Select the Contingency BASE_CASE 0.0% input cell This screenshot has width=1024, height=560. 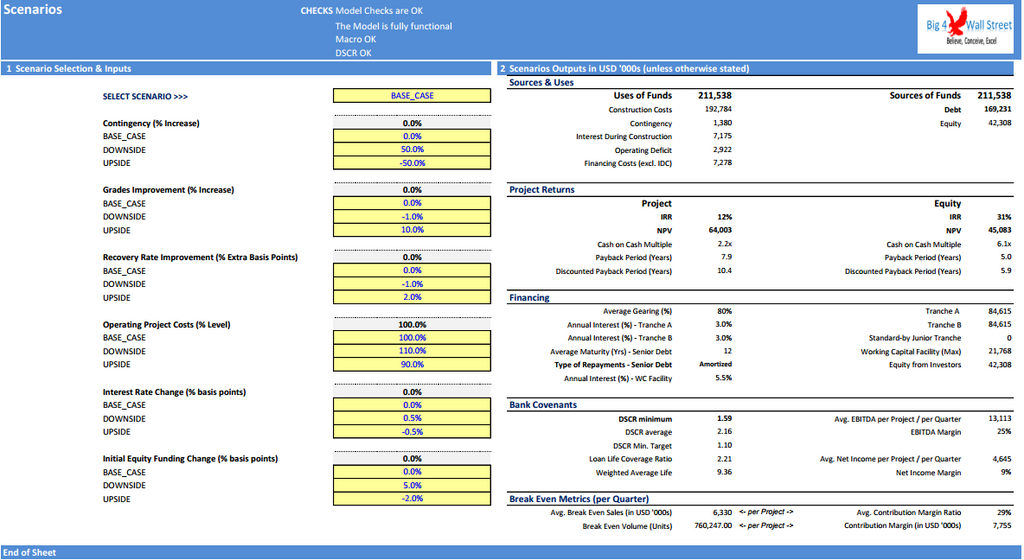[x=411, y=136]
